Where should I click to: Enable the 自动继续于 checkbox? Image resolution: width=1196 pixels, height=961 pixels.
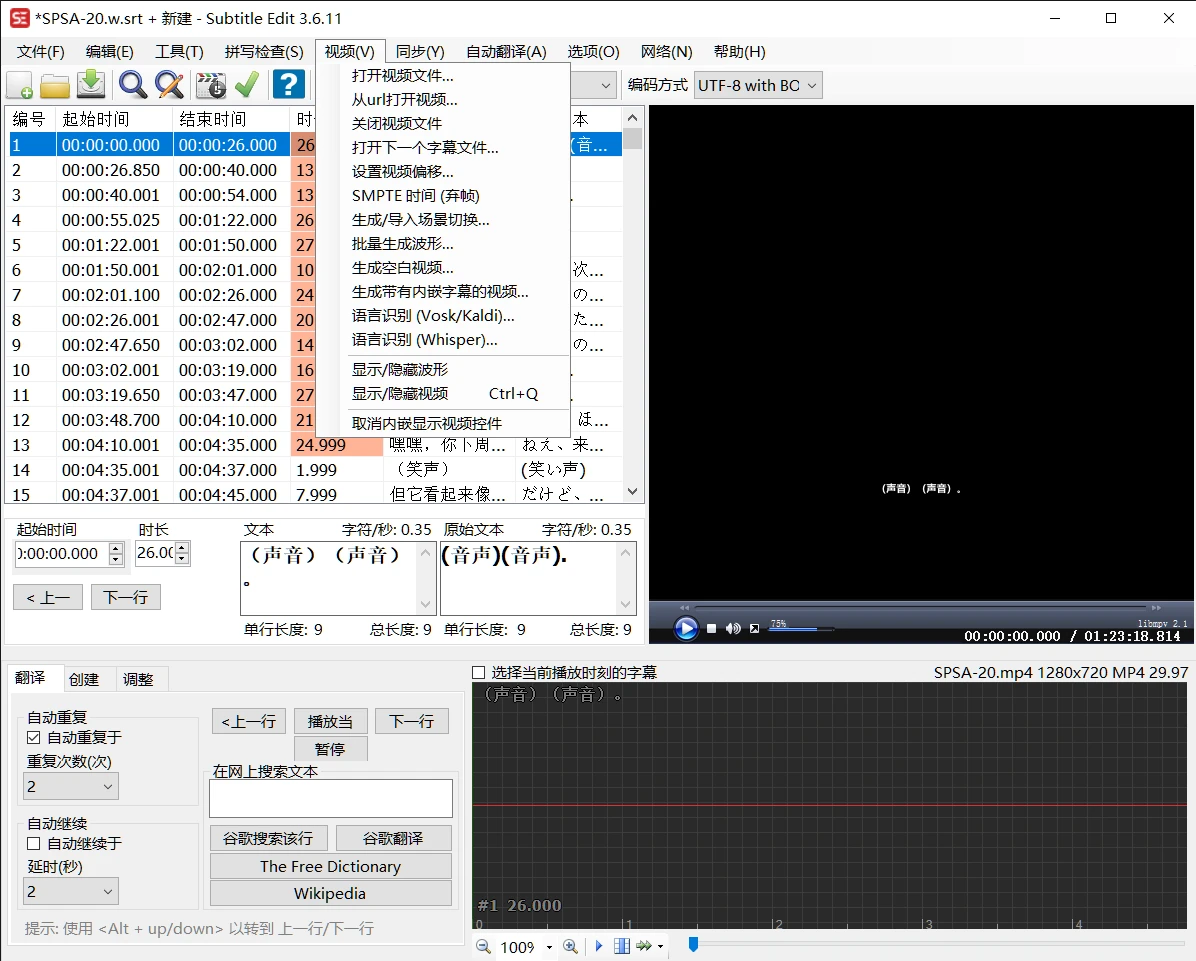[x=34, y=843]
